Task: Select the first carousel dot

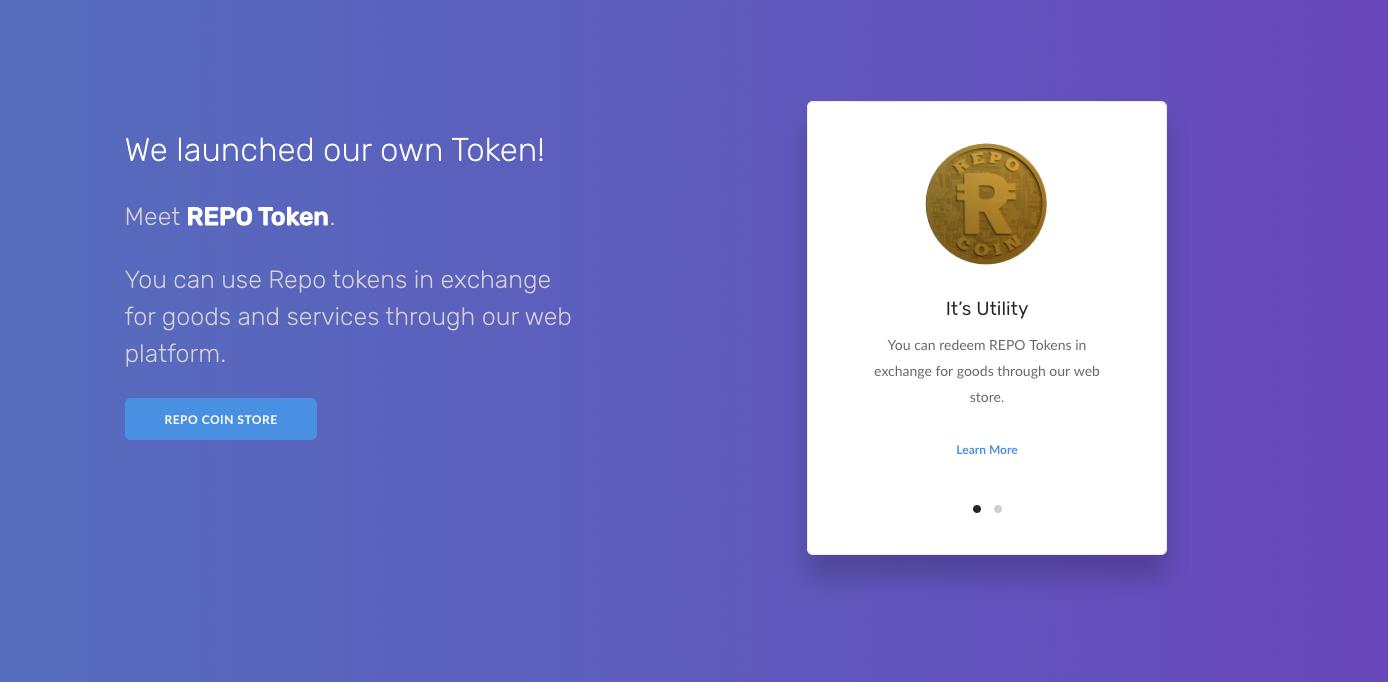Action: point(977,509)
